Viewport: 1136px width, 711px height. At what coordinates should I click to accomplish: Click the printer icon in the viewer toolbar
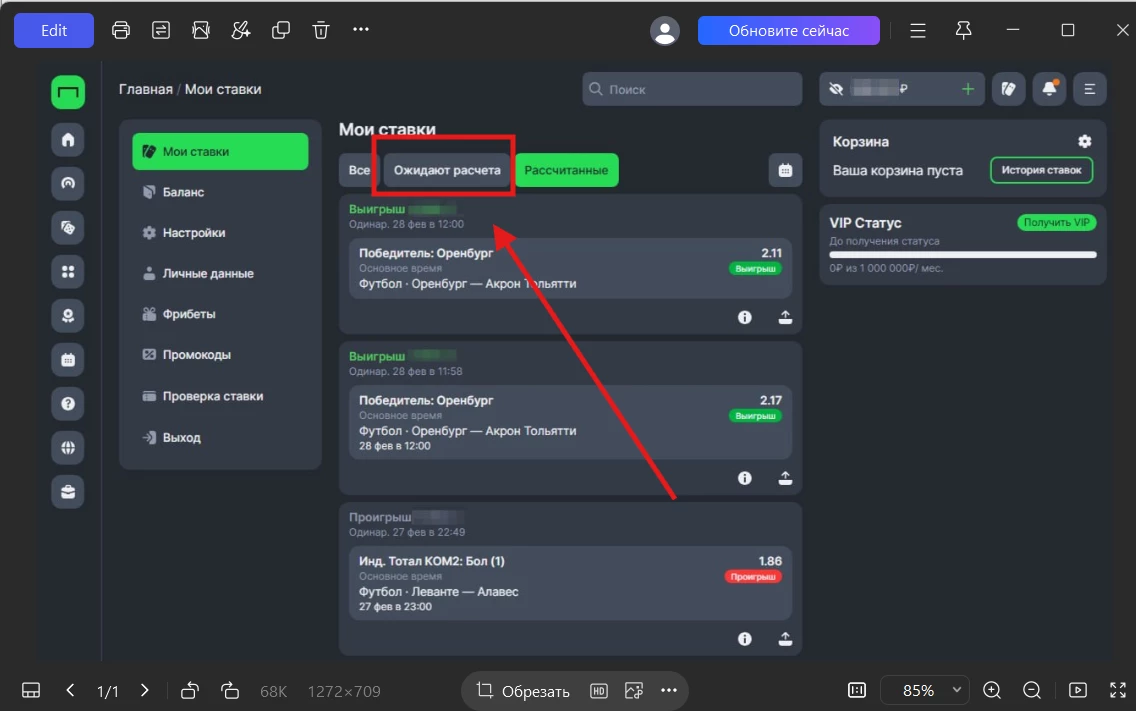click(121, 30)
